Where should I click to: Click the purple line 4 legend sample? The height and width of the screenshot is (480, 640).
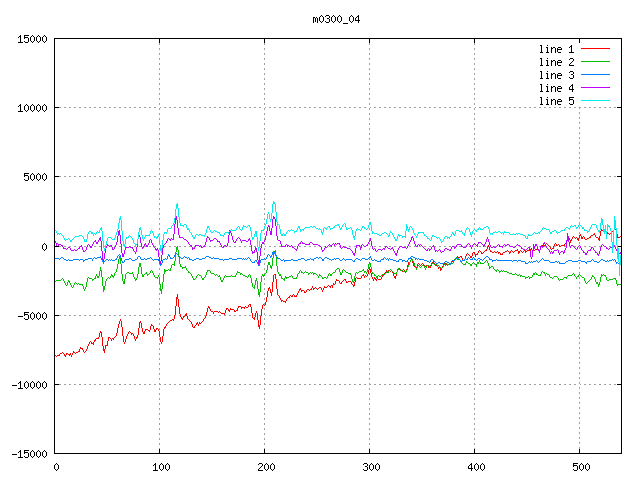(595, 88)
